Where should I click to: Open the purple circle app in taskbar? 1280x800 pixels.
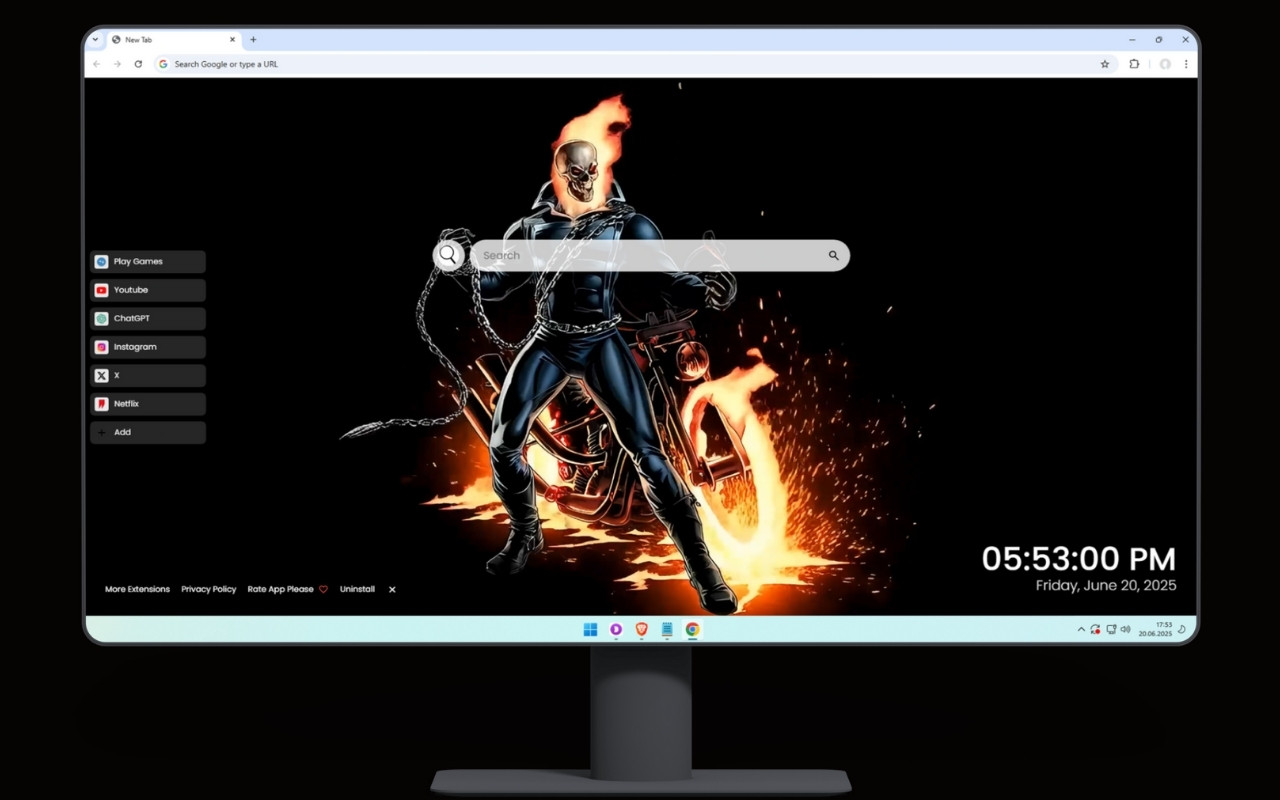pyautogui.click(x=616, y=629)
